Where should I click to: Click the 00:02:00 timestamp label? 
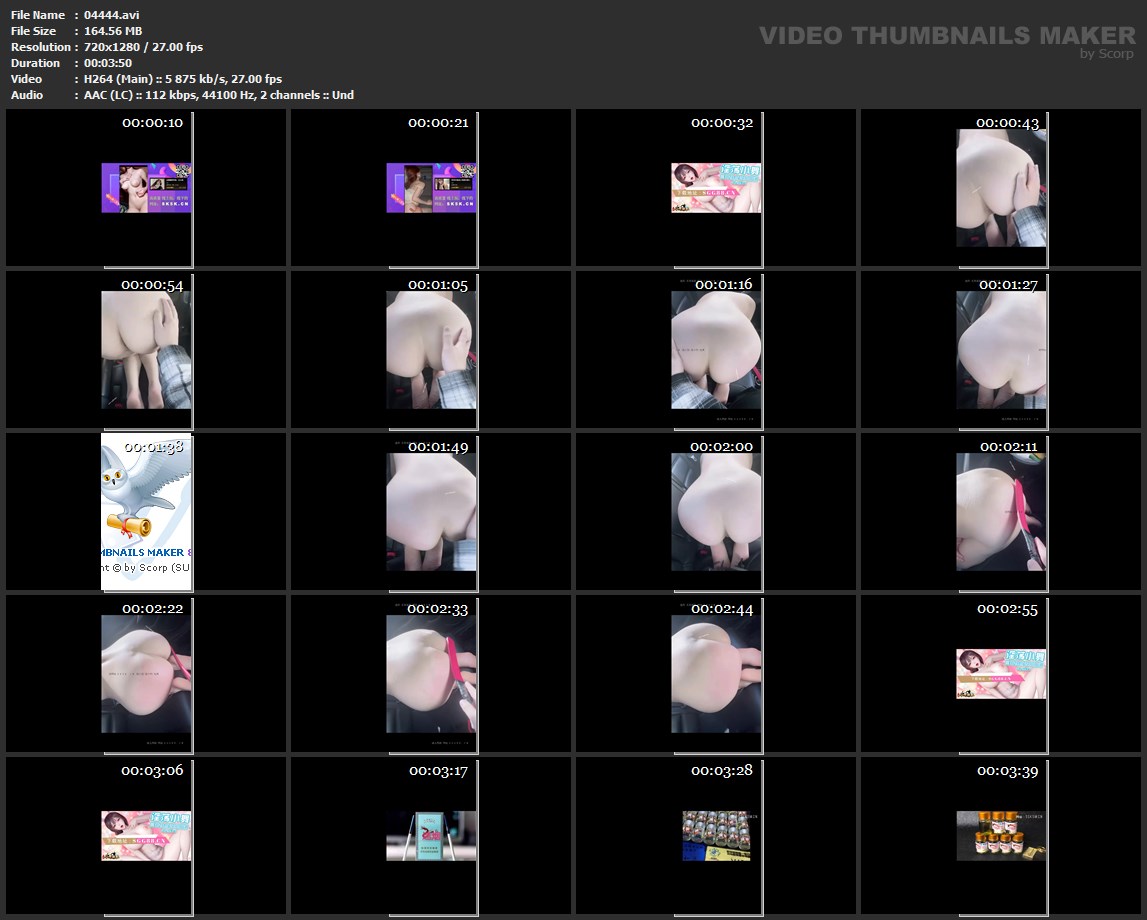[721, 447]
